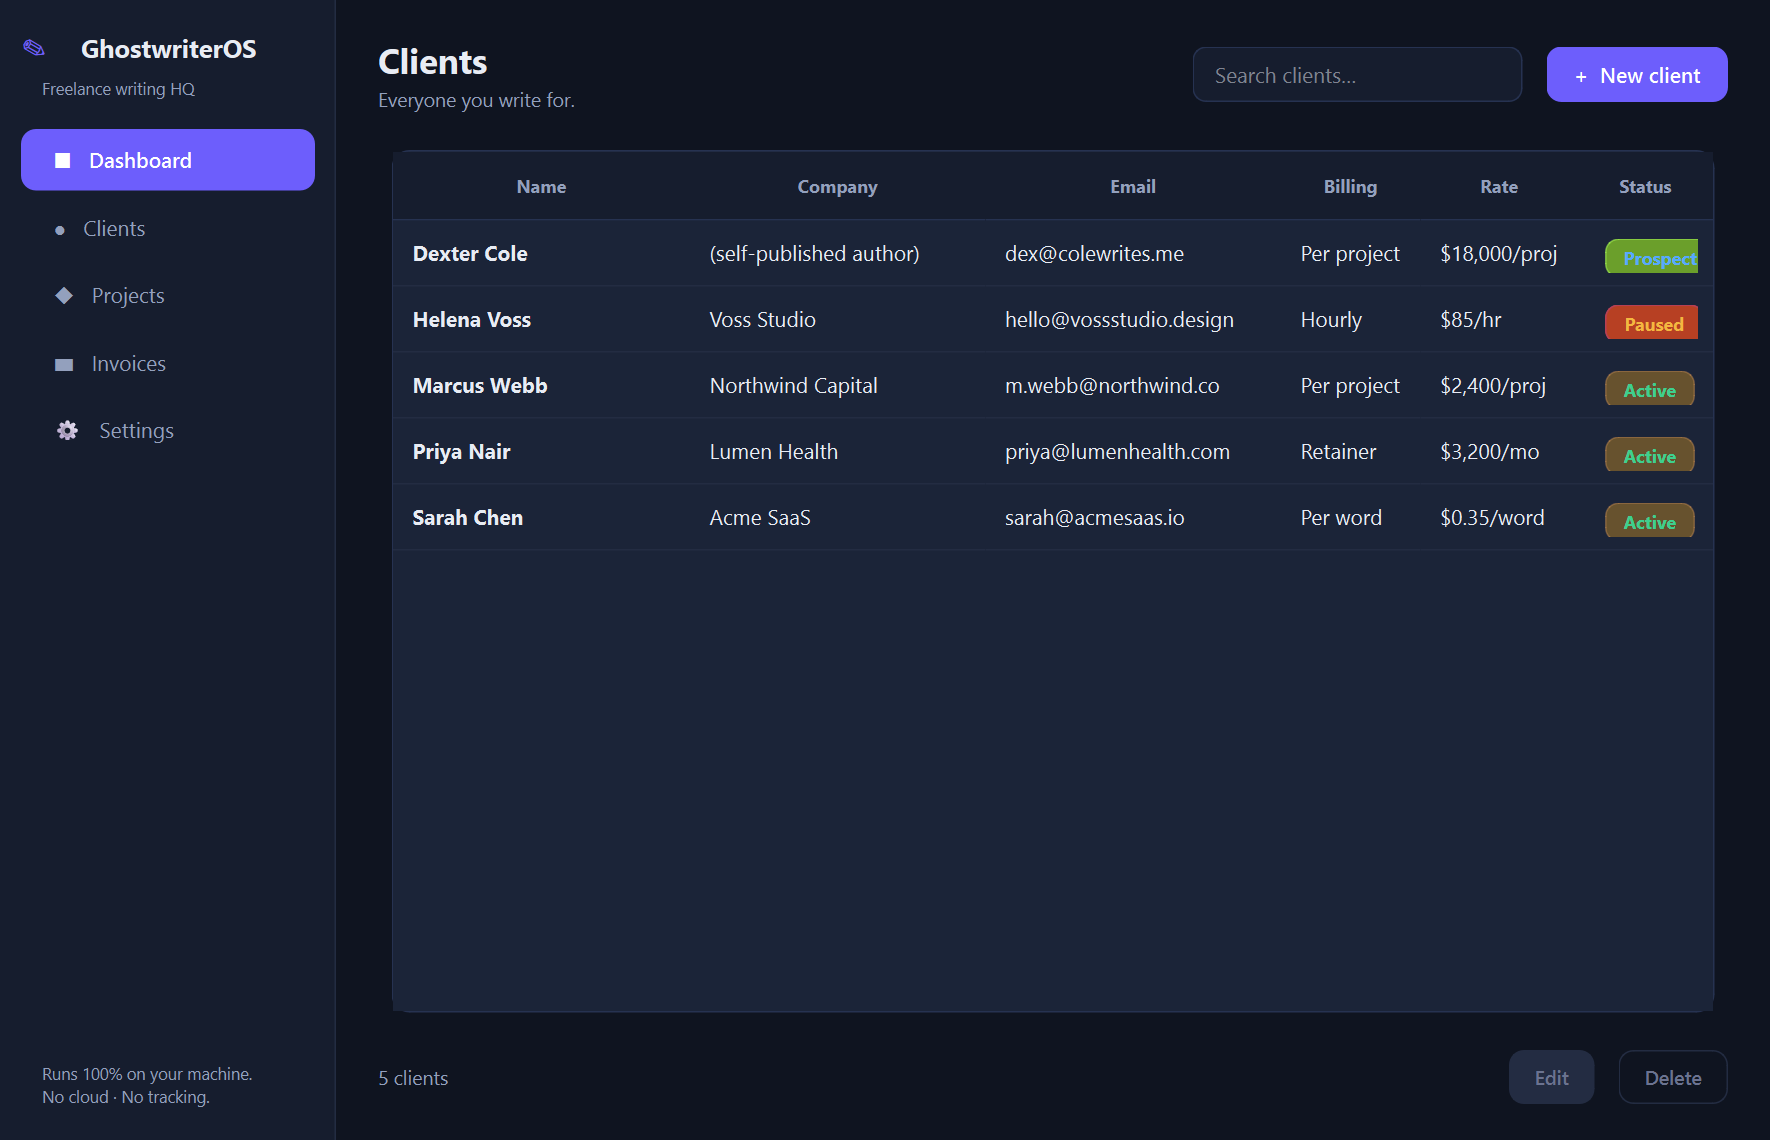Sort by the Billing column header
This screenshot has width=1770, height=1140.
pyautogui.click(x=1350, y=187)
